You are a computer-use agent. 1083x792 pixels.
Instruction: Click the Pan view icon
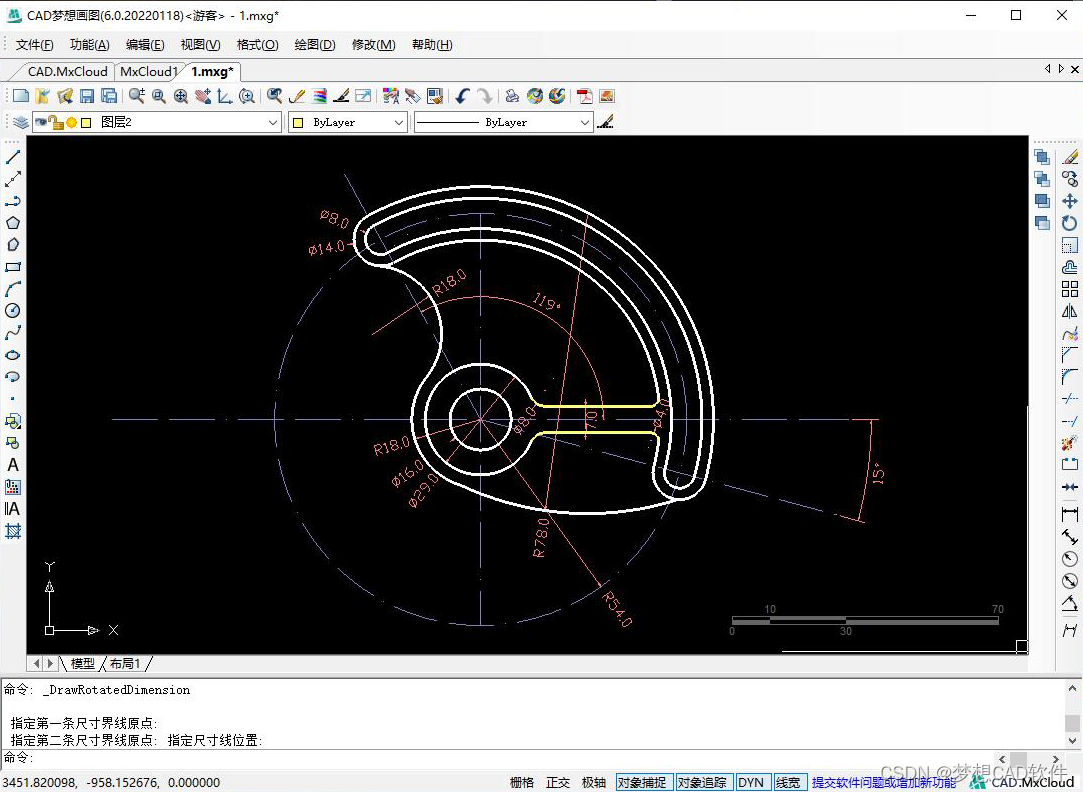[x=203, y=96]
